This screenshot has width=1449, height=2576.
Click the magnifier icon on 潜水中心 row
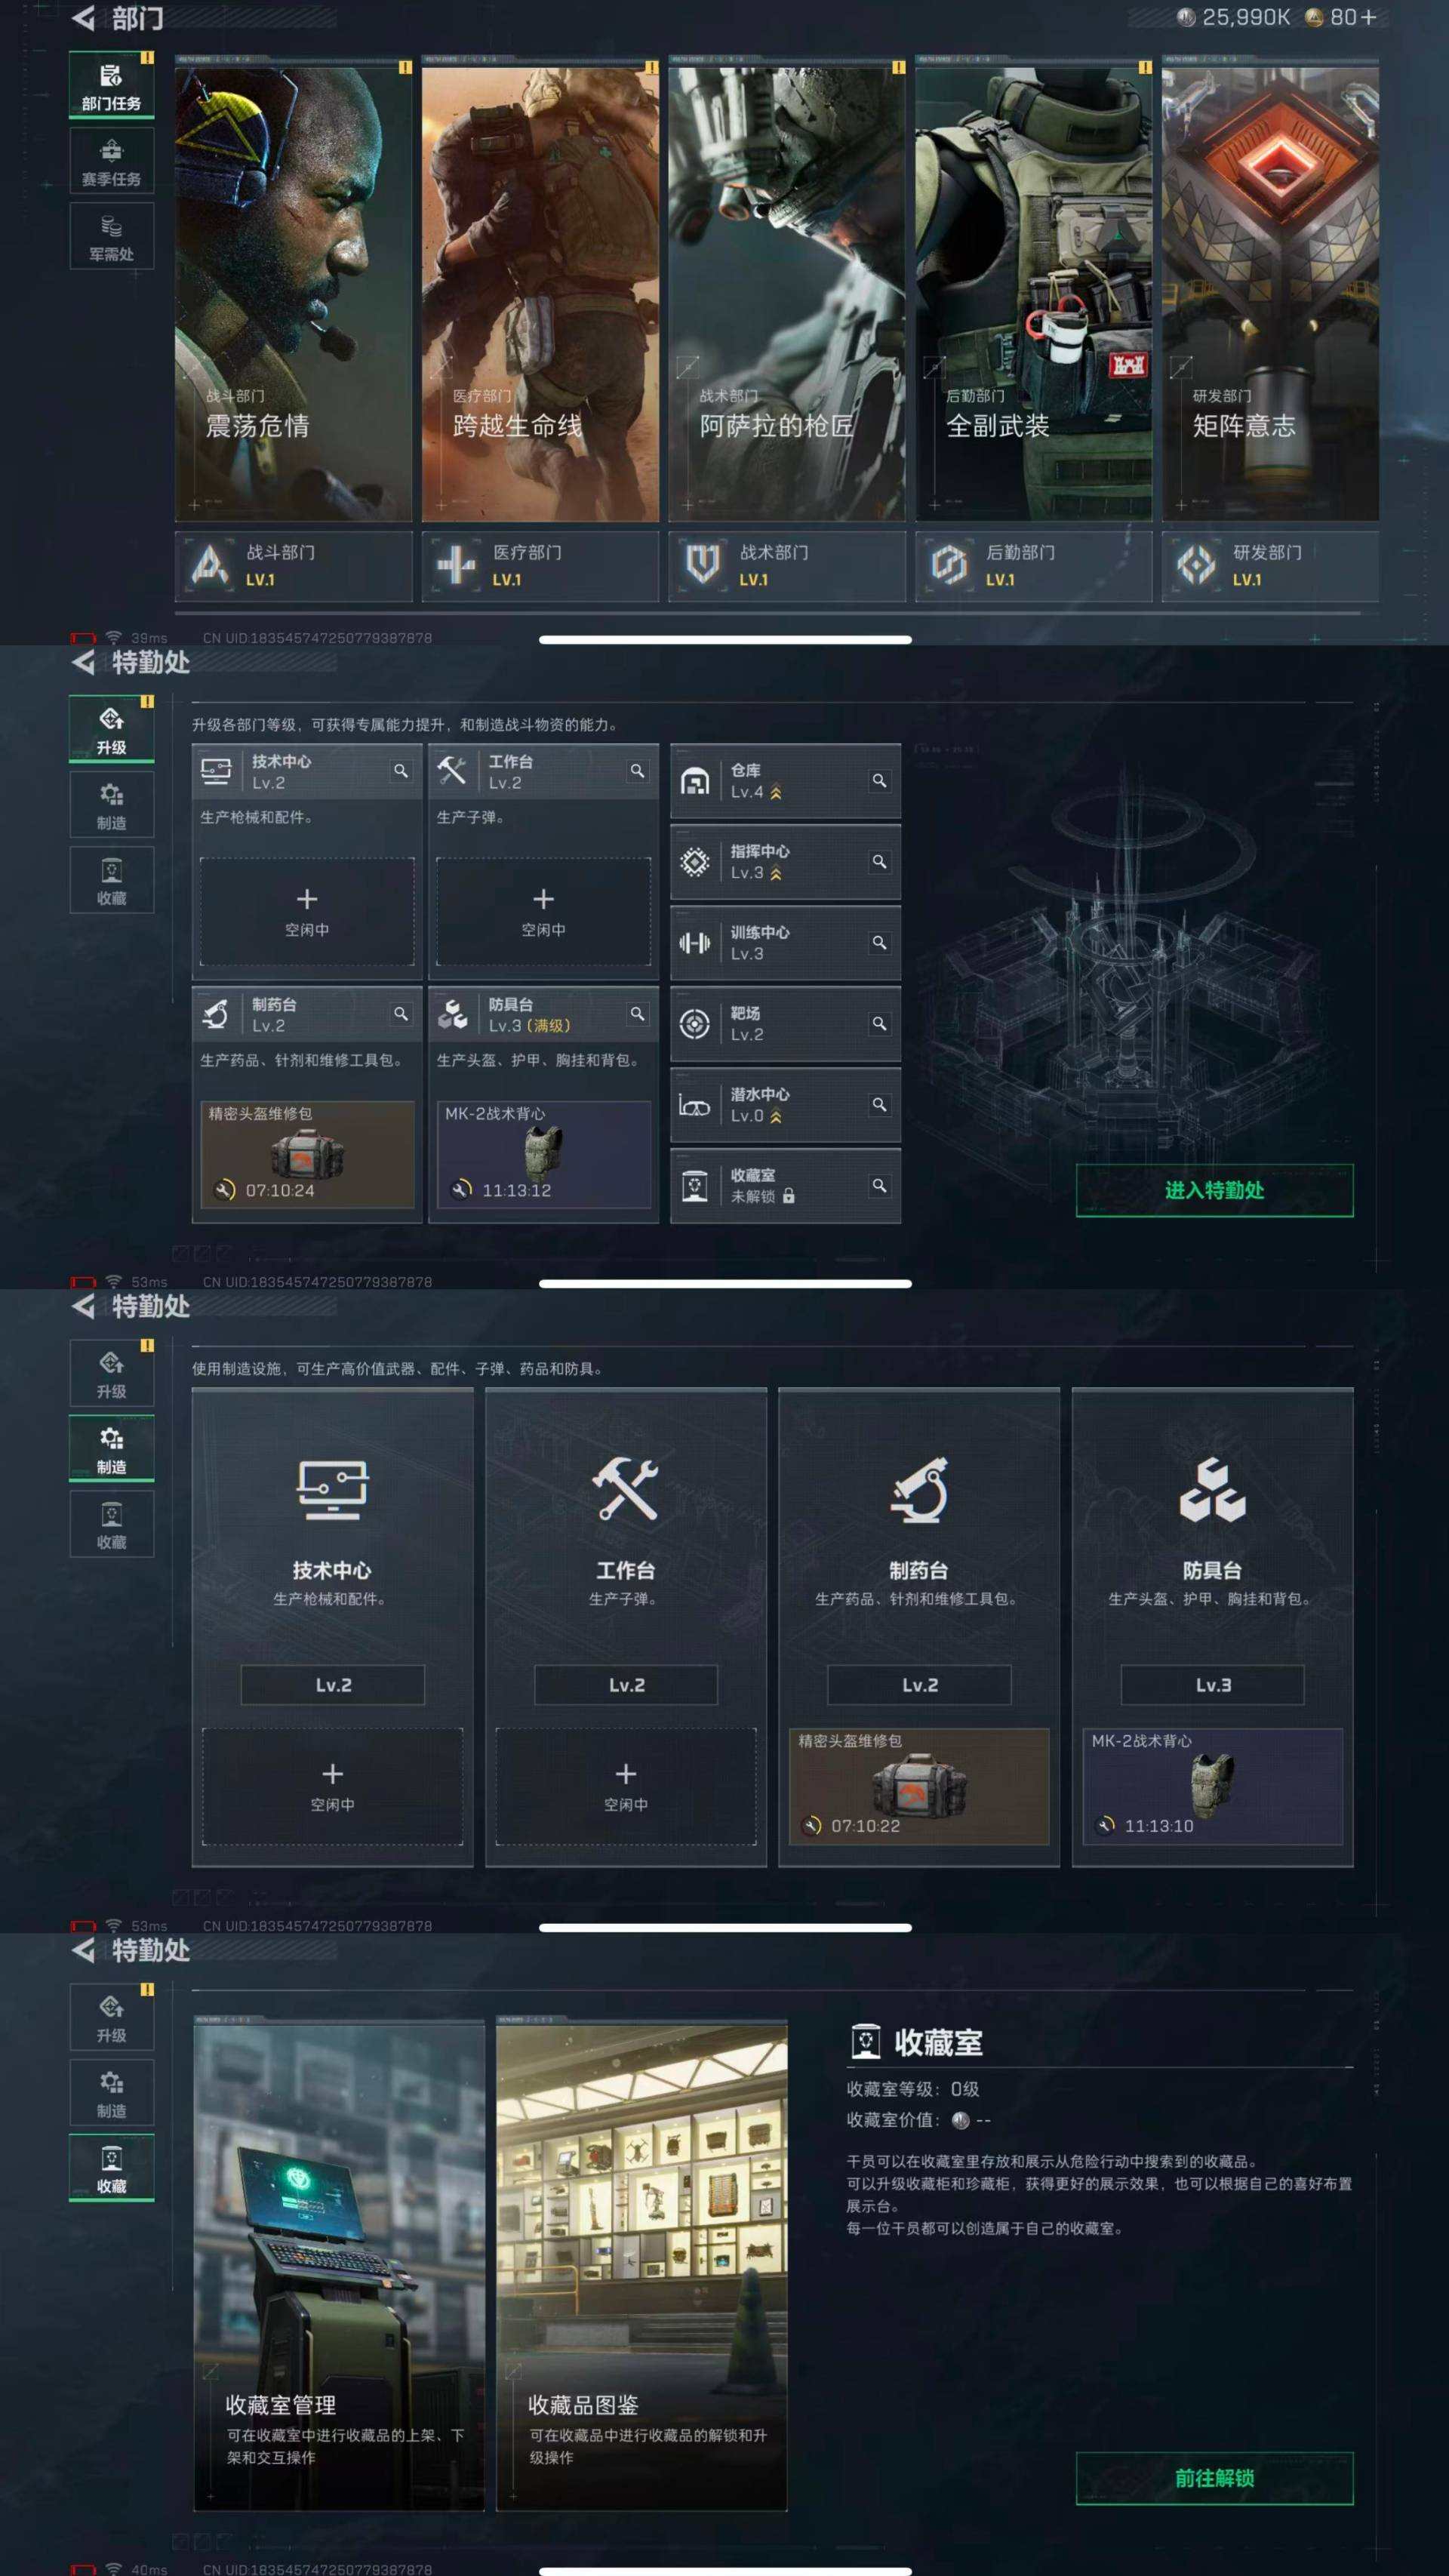(879, 1104)
